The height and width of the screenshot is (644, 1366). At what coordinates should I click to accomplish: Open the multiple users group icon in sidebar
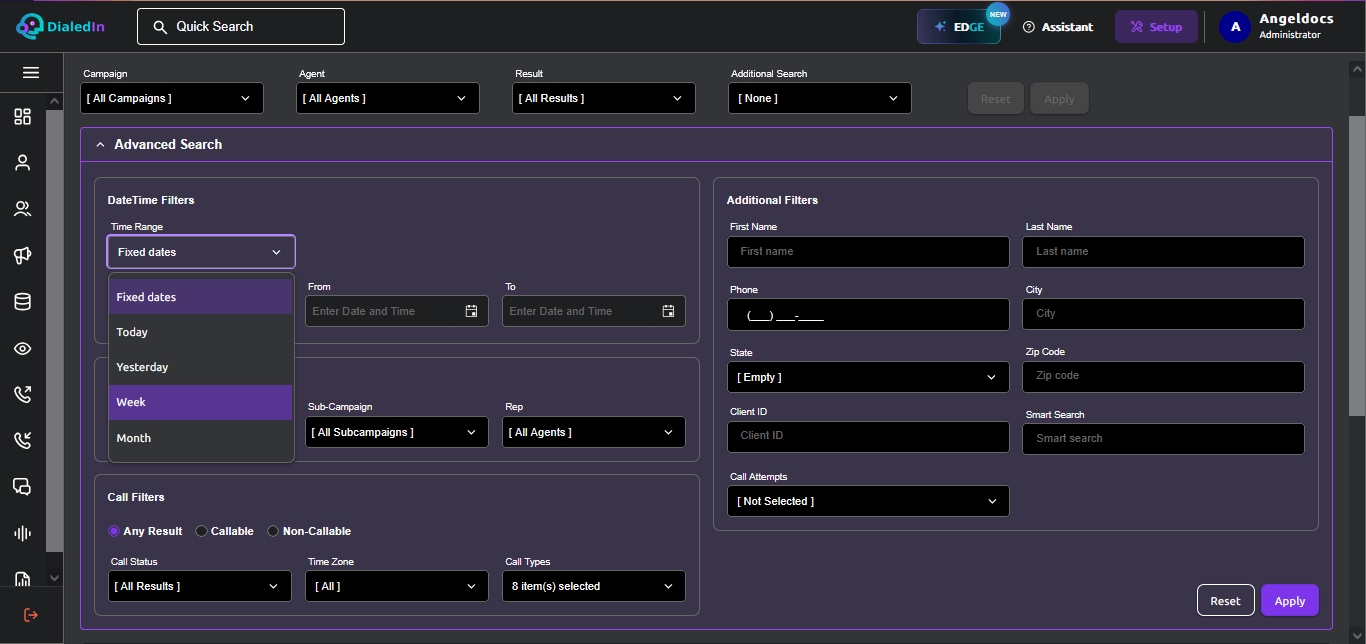[x=22, y=209]
